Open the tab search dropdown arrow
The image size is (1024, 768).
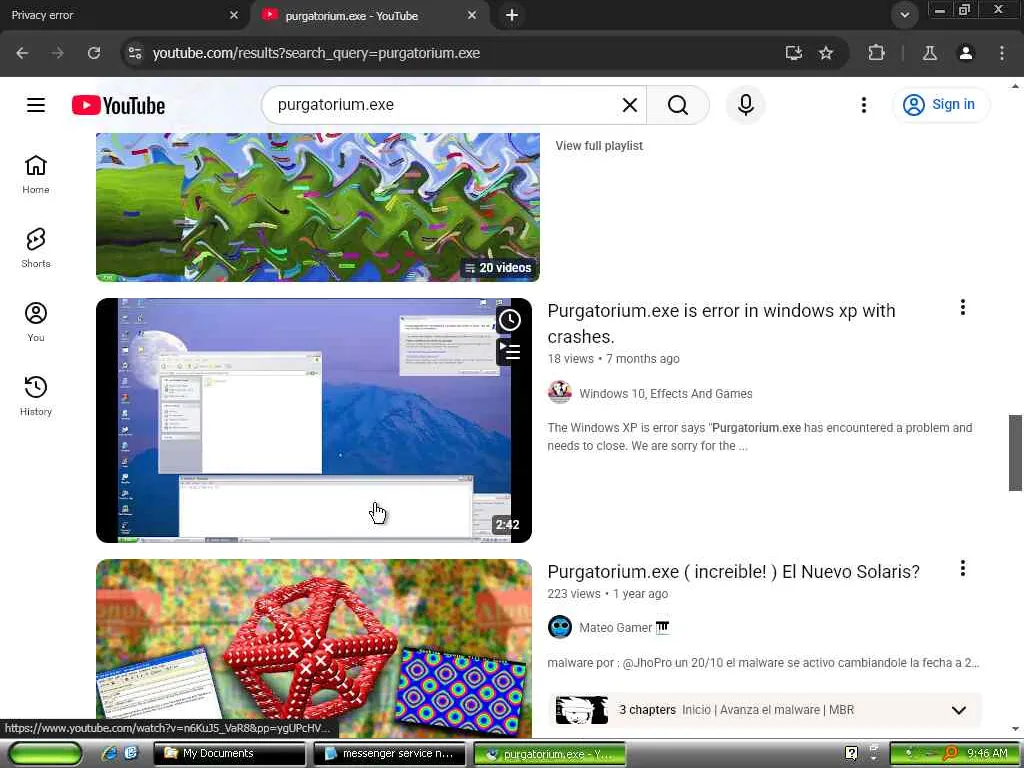pyautogui.click(x=904, y=14)
